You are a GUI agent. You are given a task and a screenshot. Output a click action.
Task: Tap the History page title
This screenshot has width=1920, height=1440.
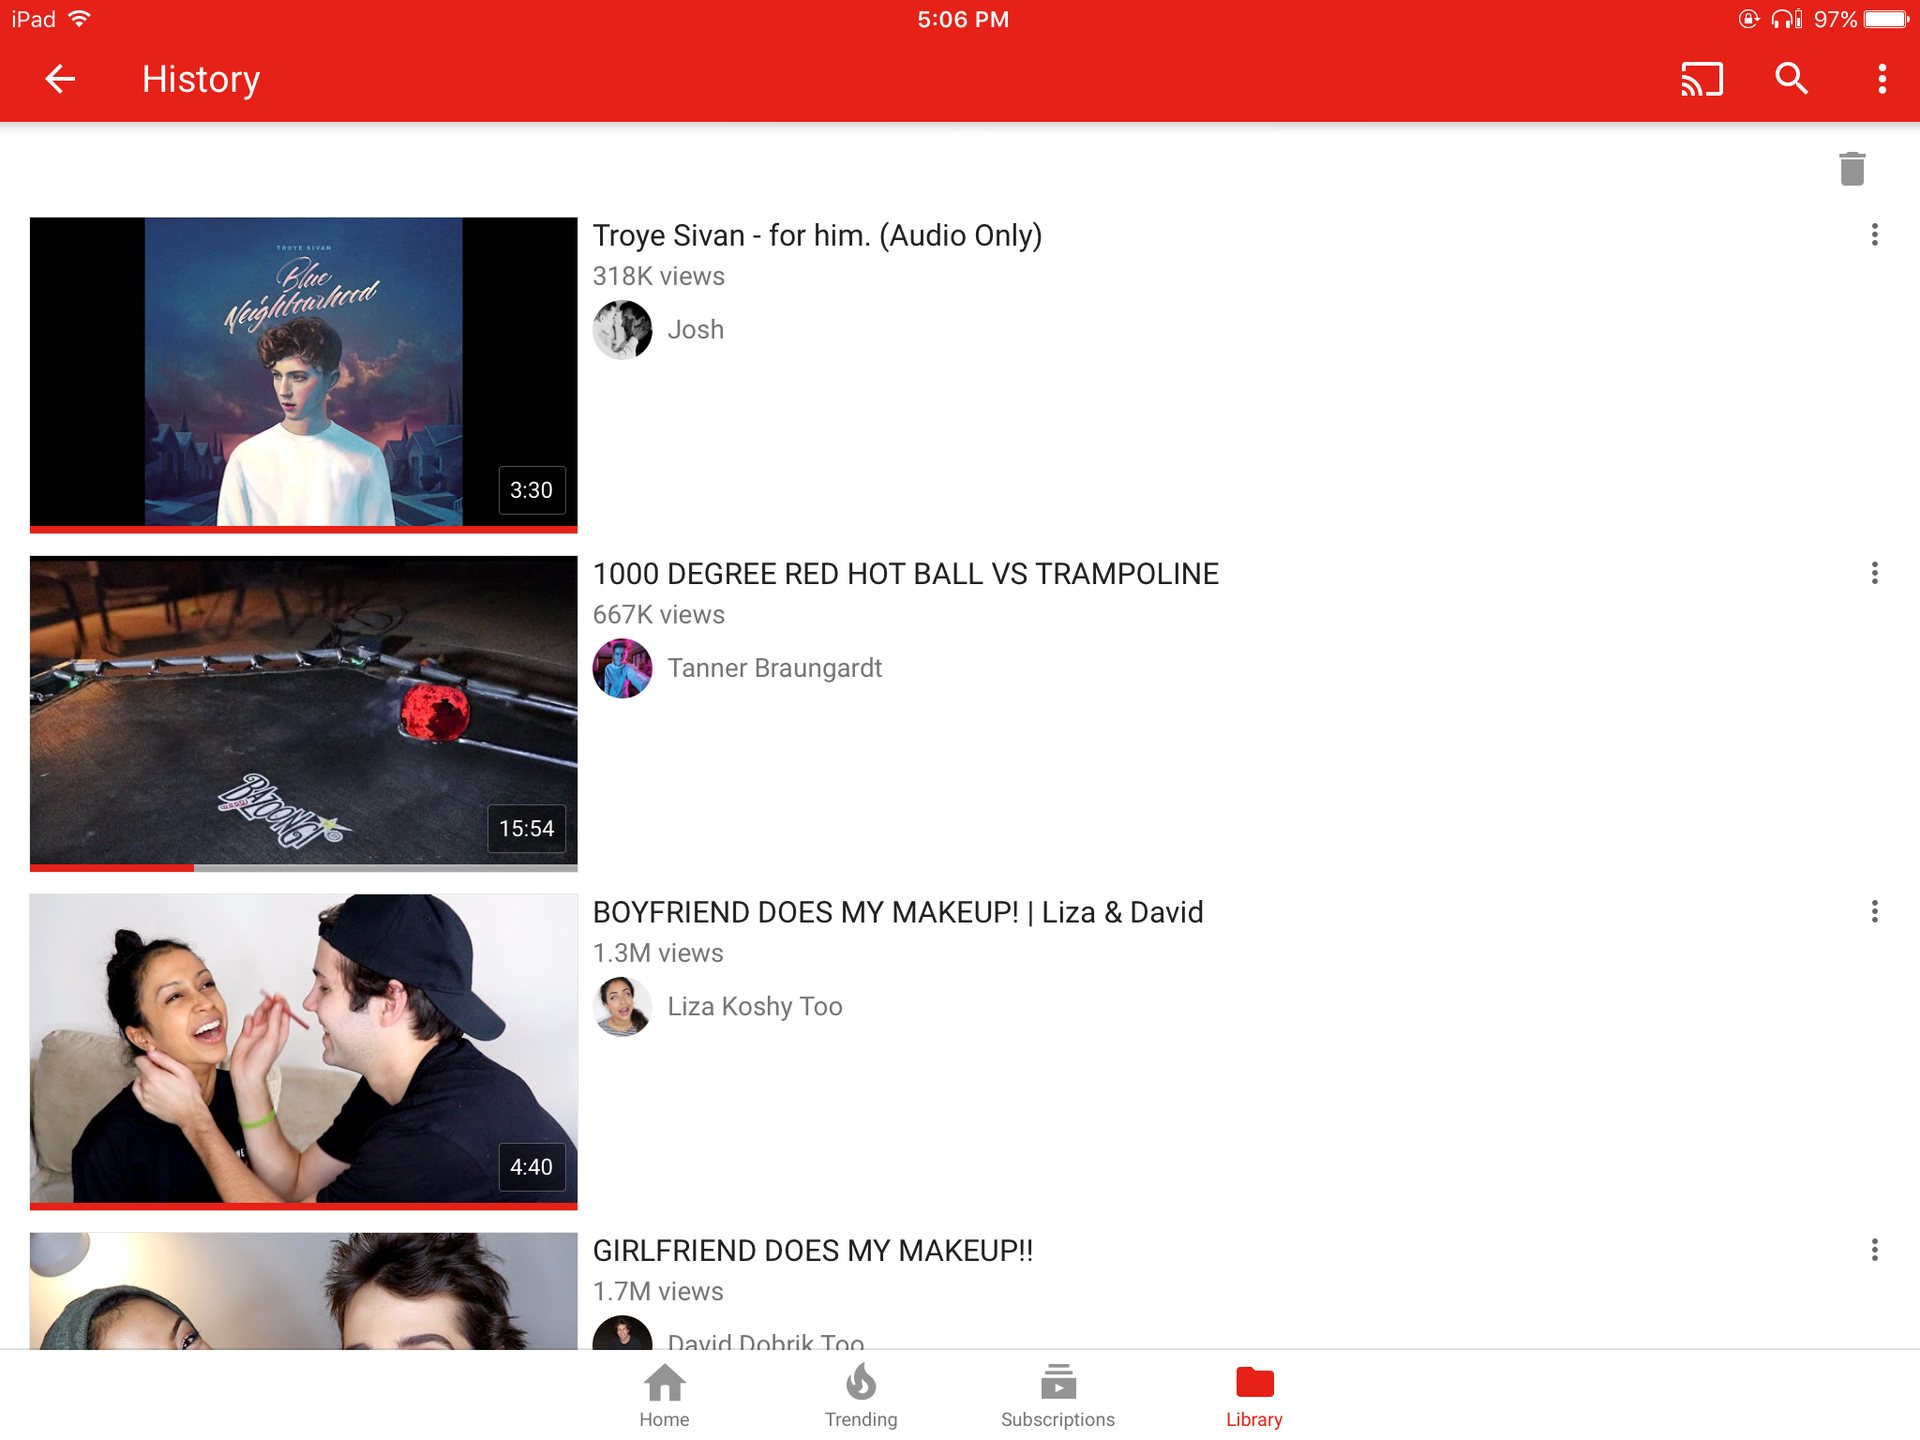(x=201, y=79)
